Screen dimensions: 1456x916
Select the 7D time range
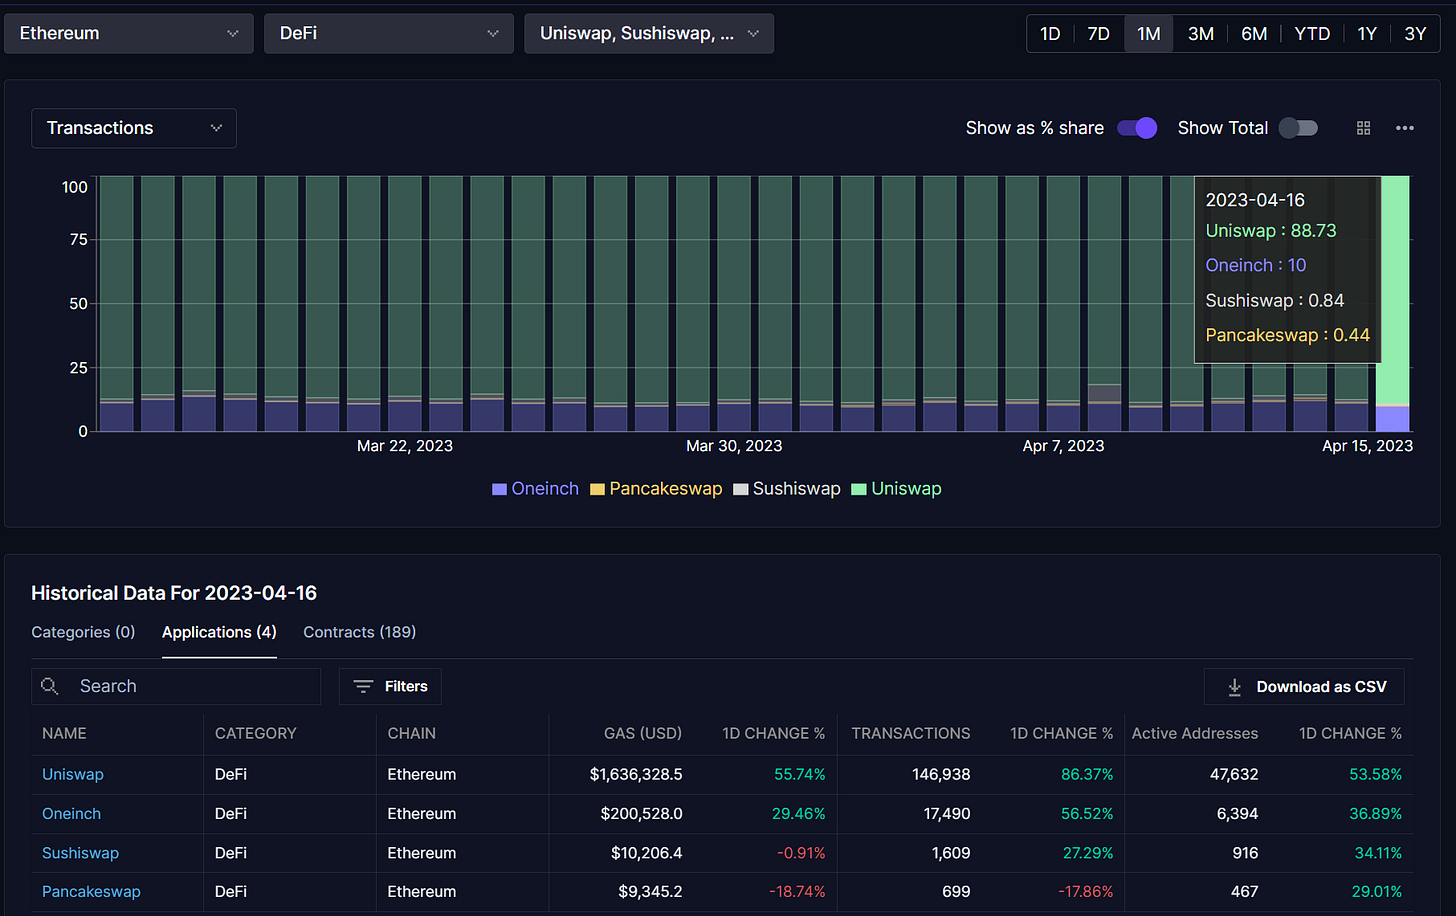tap(1098, 34)
